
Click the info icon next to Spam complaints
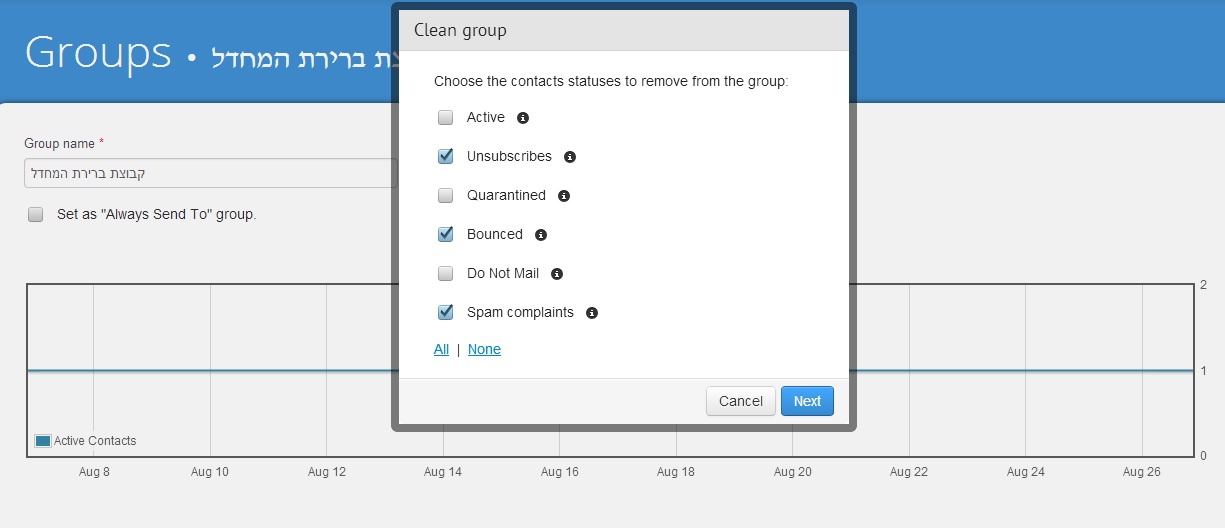592,313
